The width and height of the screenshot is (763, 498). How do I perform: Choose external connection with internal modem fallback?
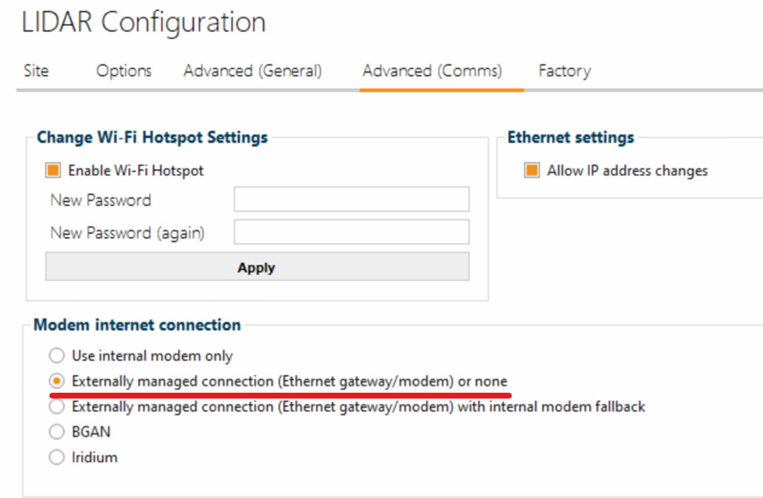(57, 407)
